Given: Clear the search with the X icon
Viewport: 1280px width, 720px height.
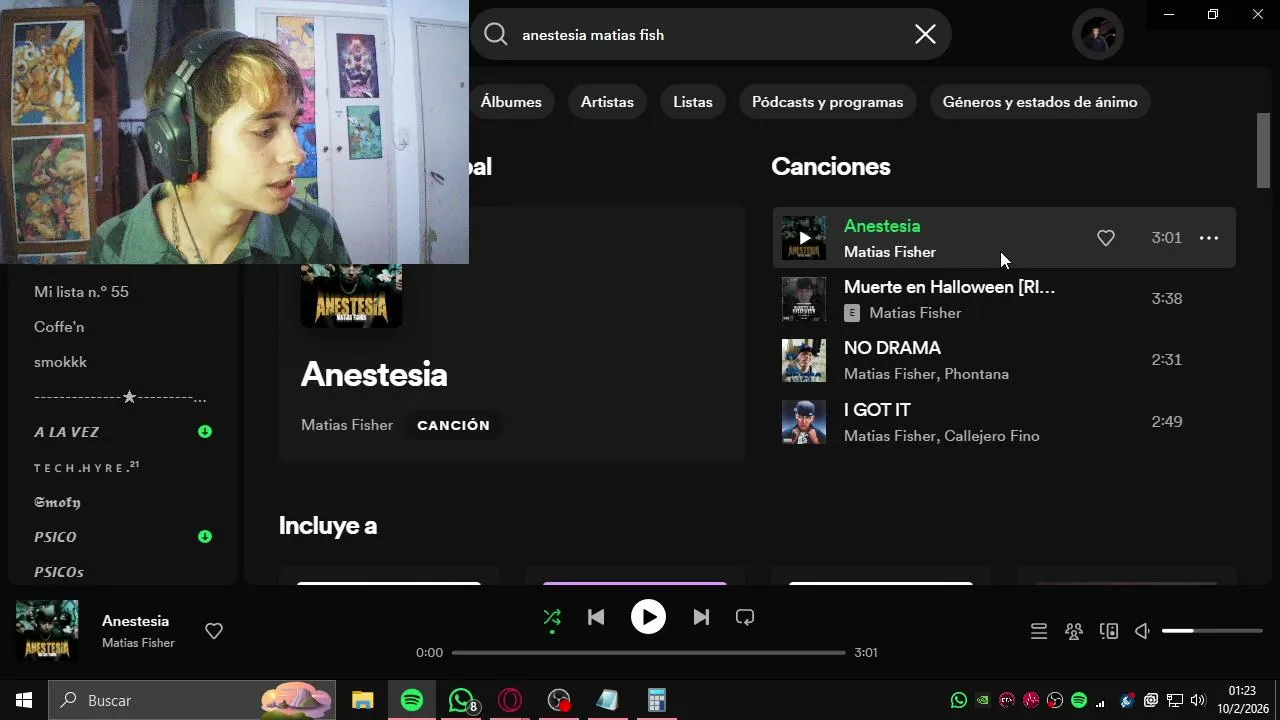Looking at the screenshot, I should [x=925, y=35].
